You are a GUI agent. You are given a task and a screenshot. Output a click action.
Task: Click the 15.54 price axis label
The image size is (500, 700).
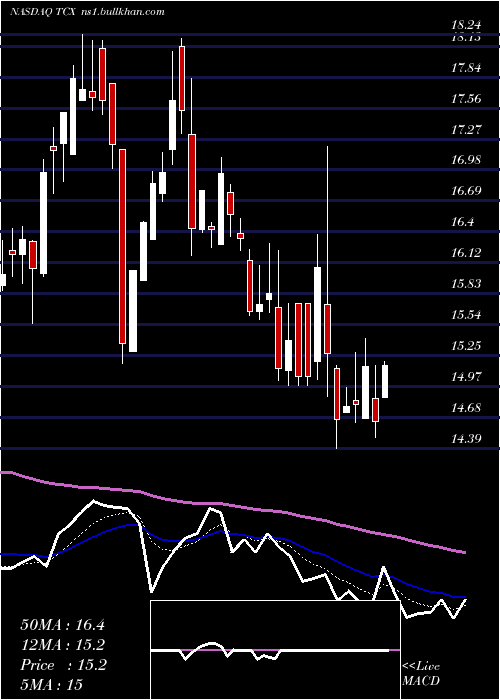[x=466, y=315]
